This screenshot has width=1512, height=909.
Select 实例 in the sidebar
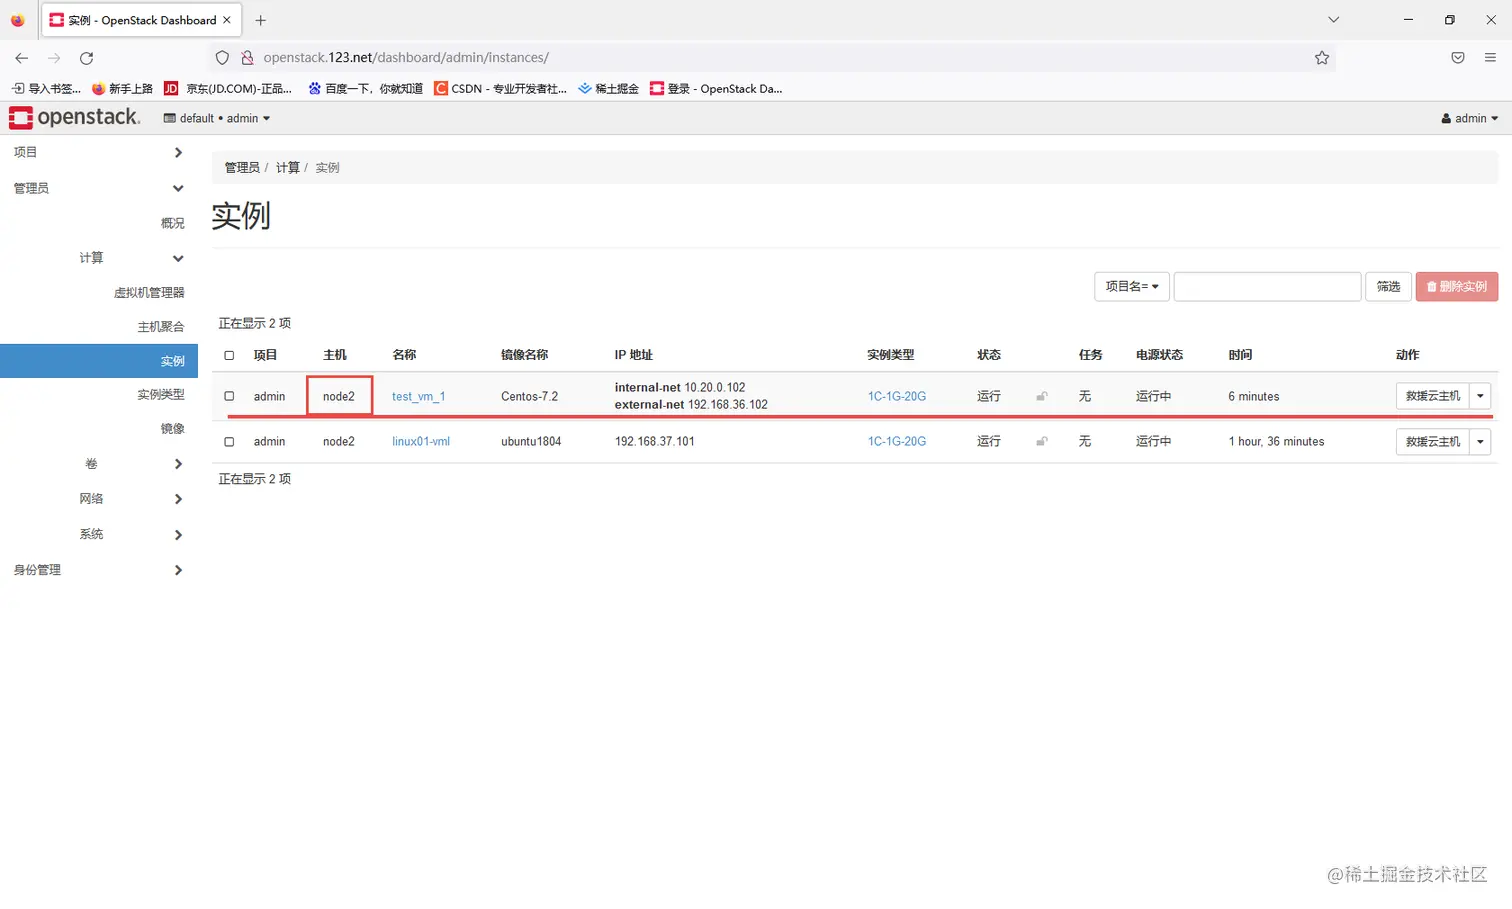pos(99,361)
